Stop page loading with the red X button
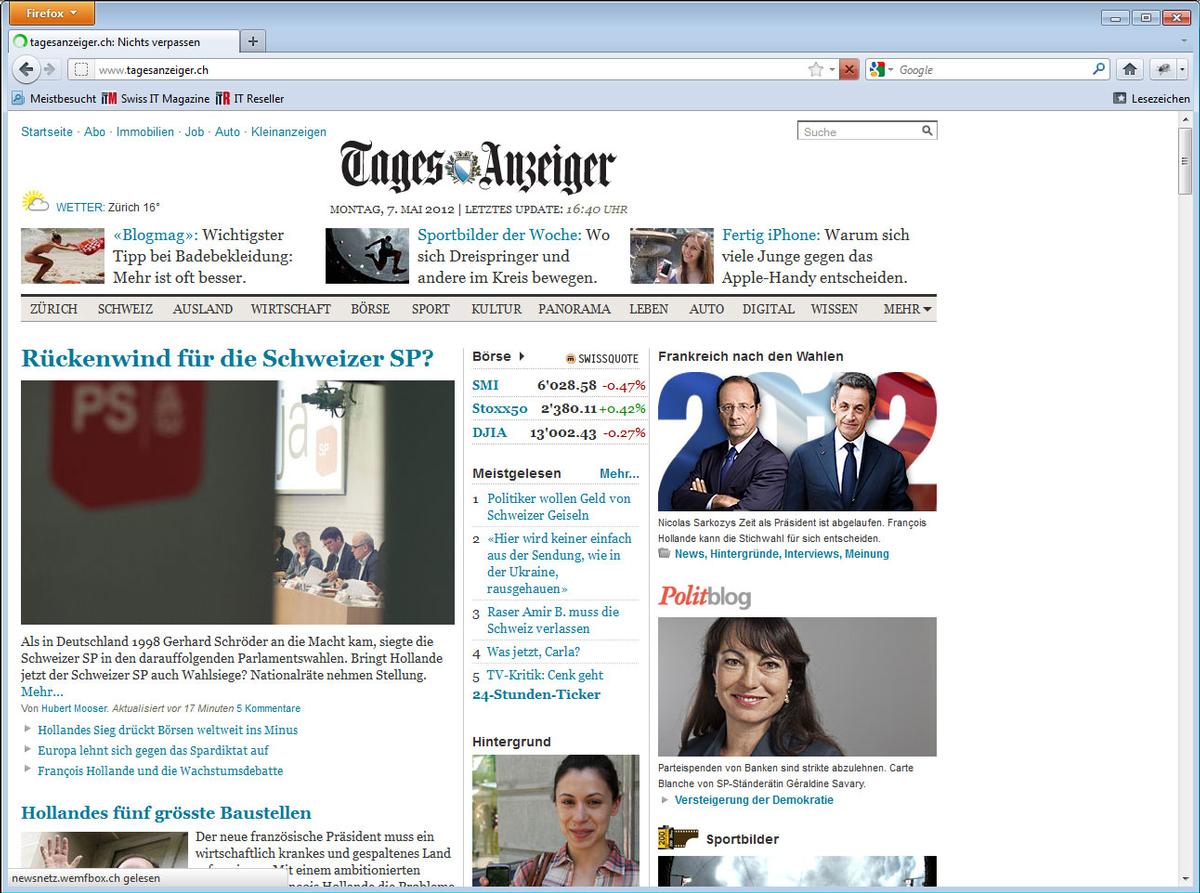Image resolution: width=1200 pixels, height=893 pixels. pos(849,69)
